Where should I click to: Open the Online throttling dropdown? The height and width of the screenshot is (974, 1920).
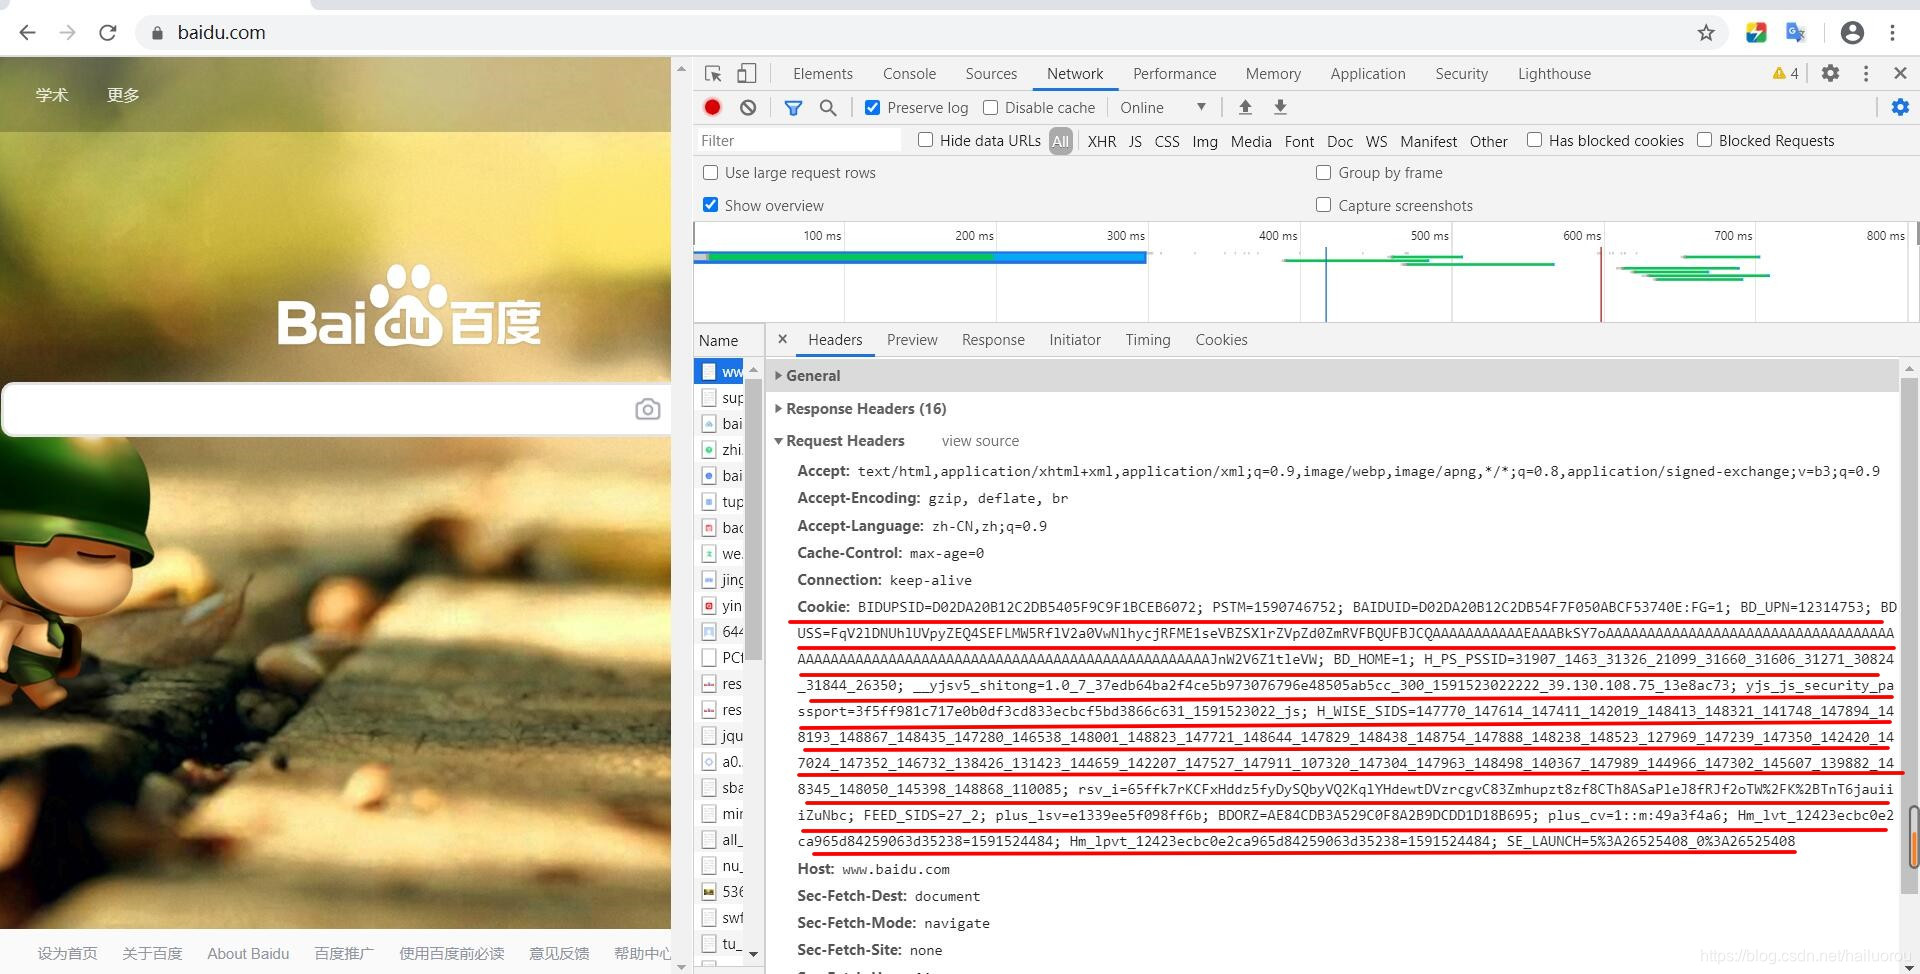1163,107
